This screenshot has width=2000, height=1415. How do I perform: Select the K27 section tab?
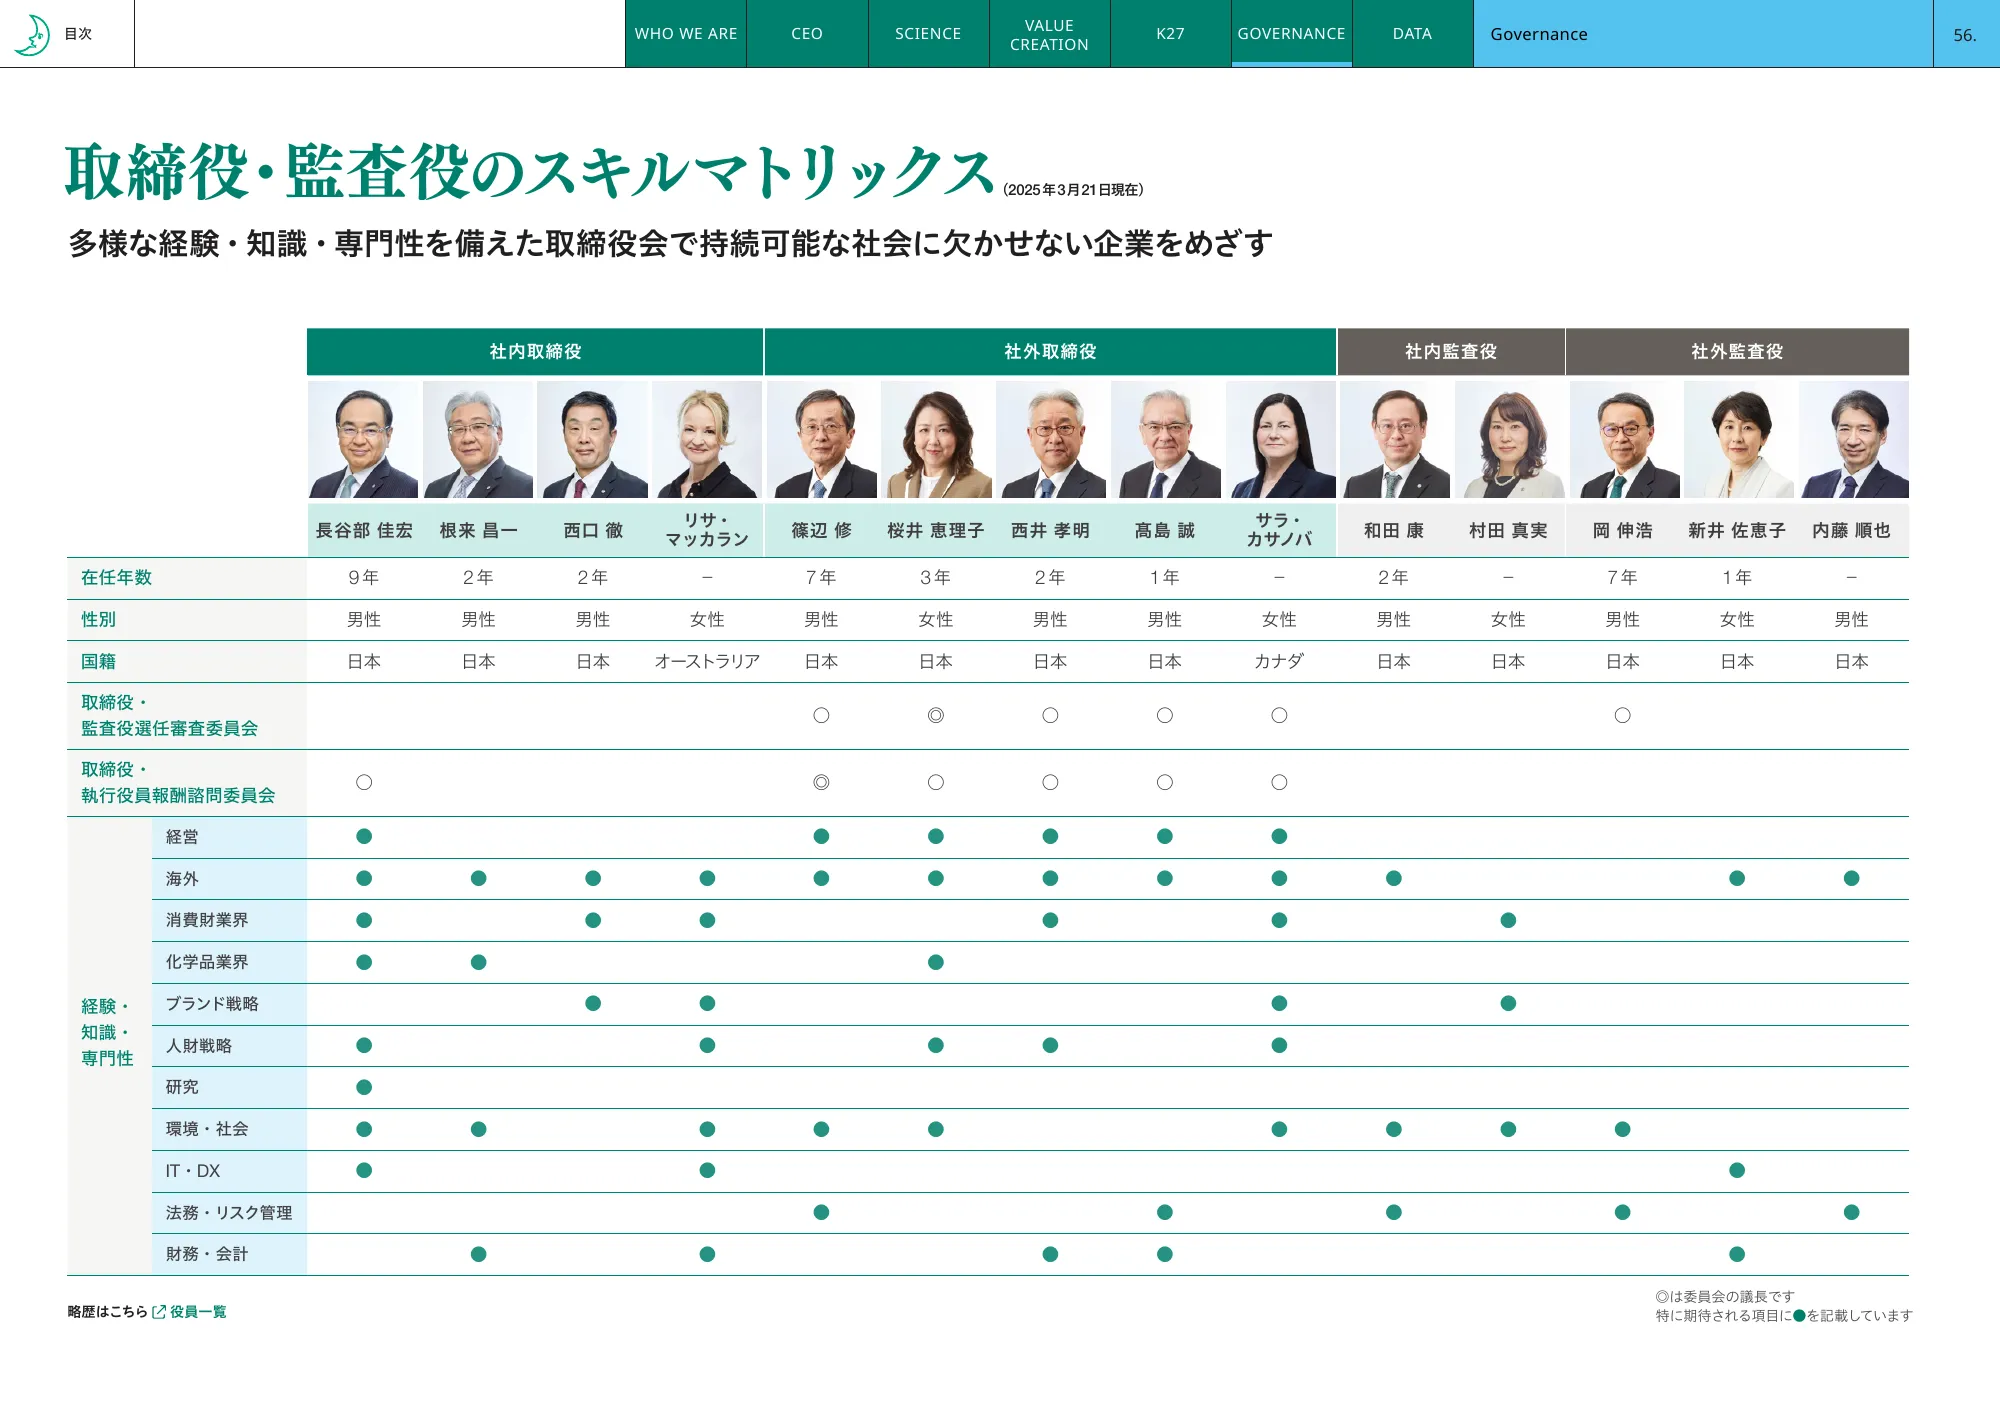[x=1170, y=34]
